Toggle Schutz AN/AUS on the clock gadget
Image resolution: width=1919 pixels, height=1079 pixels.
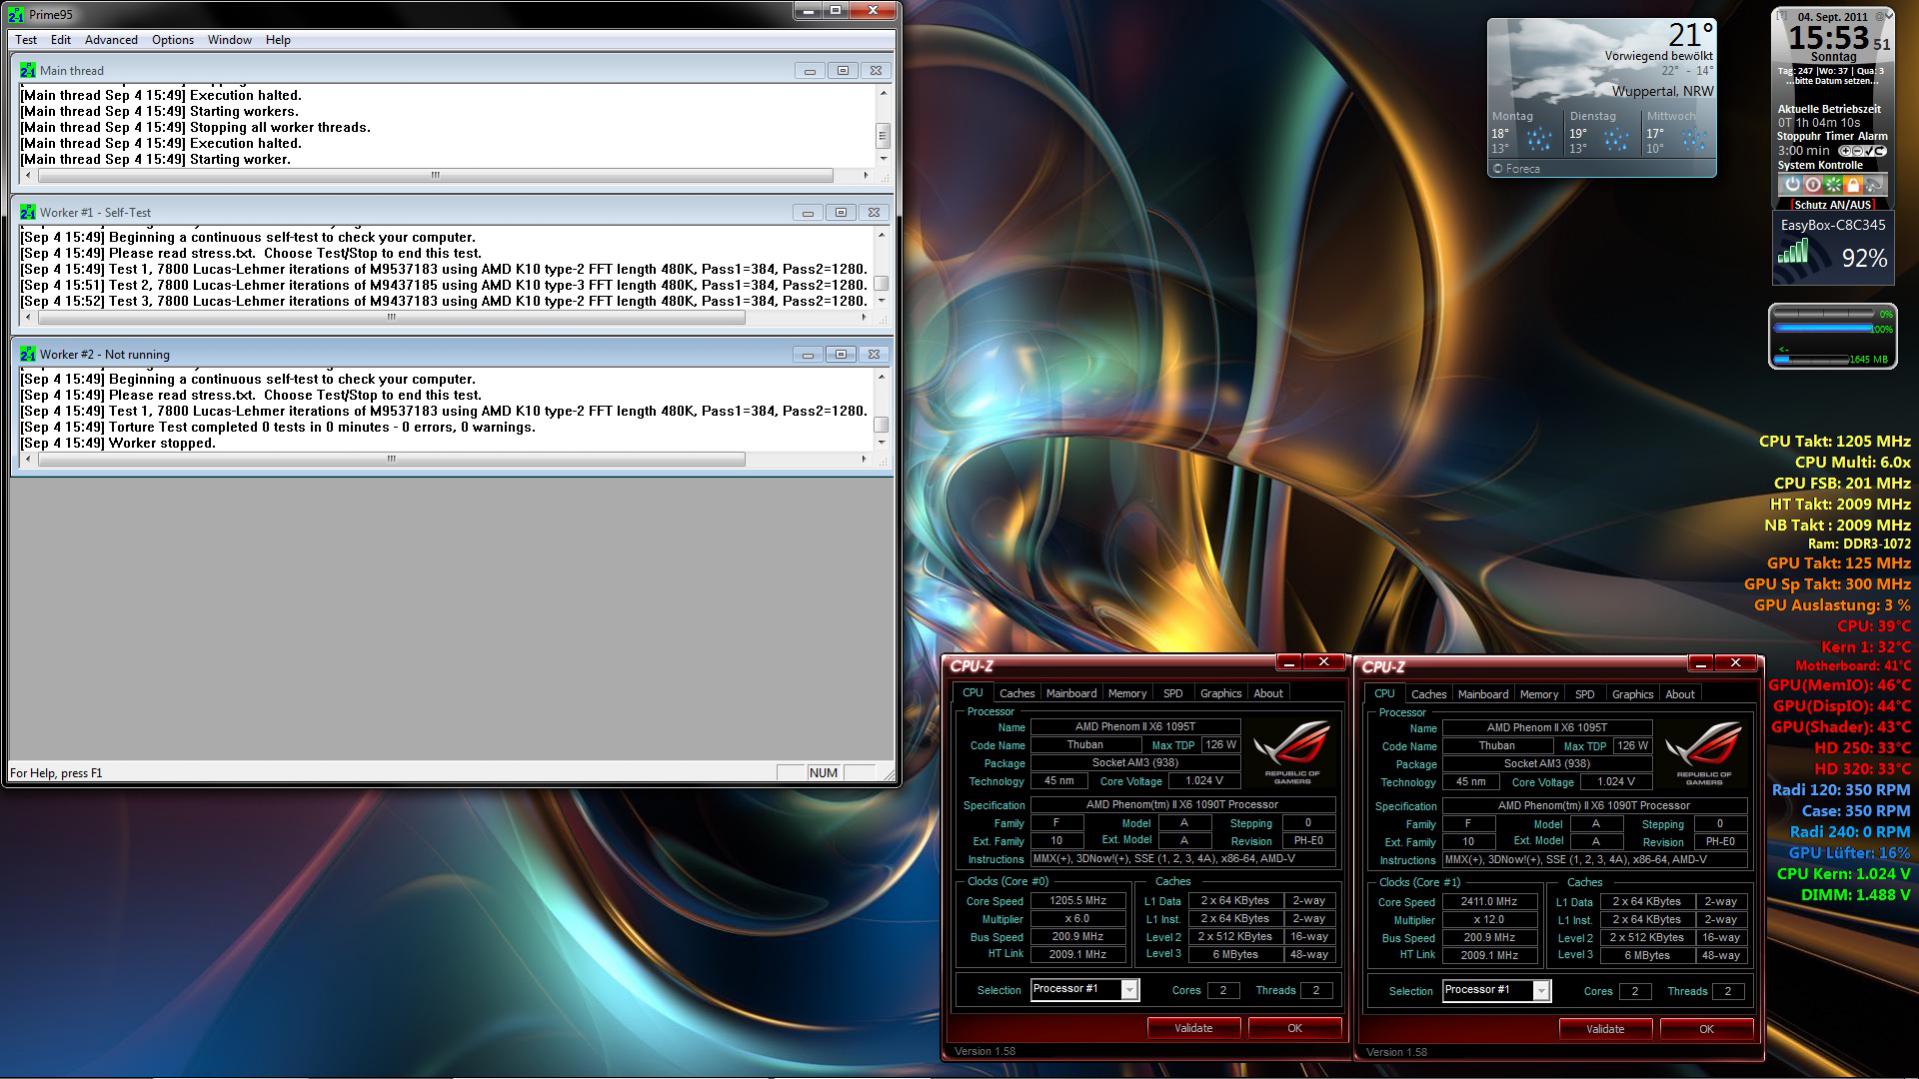click(x=1832, y=205)
